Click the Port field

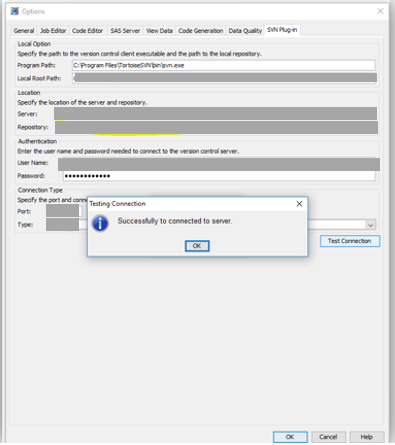tap(63, 211)
